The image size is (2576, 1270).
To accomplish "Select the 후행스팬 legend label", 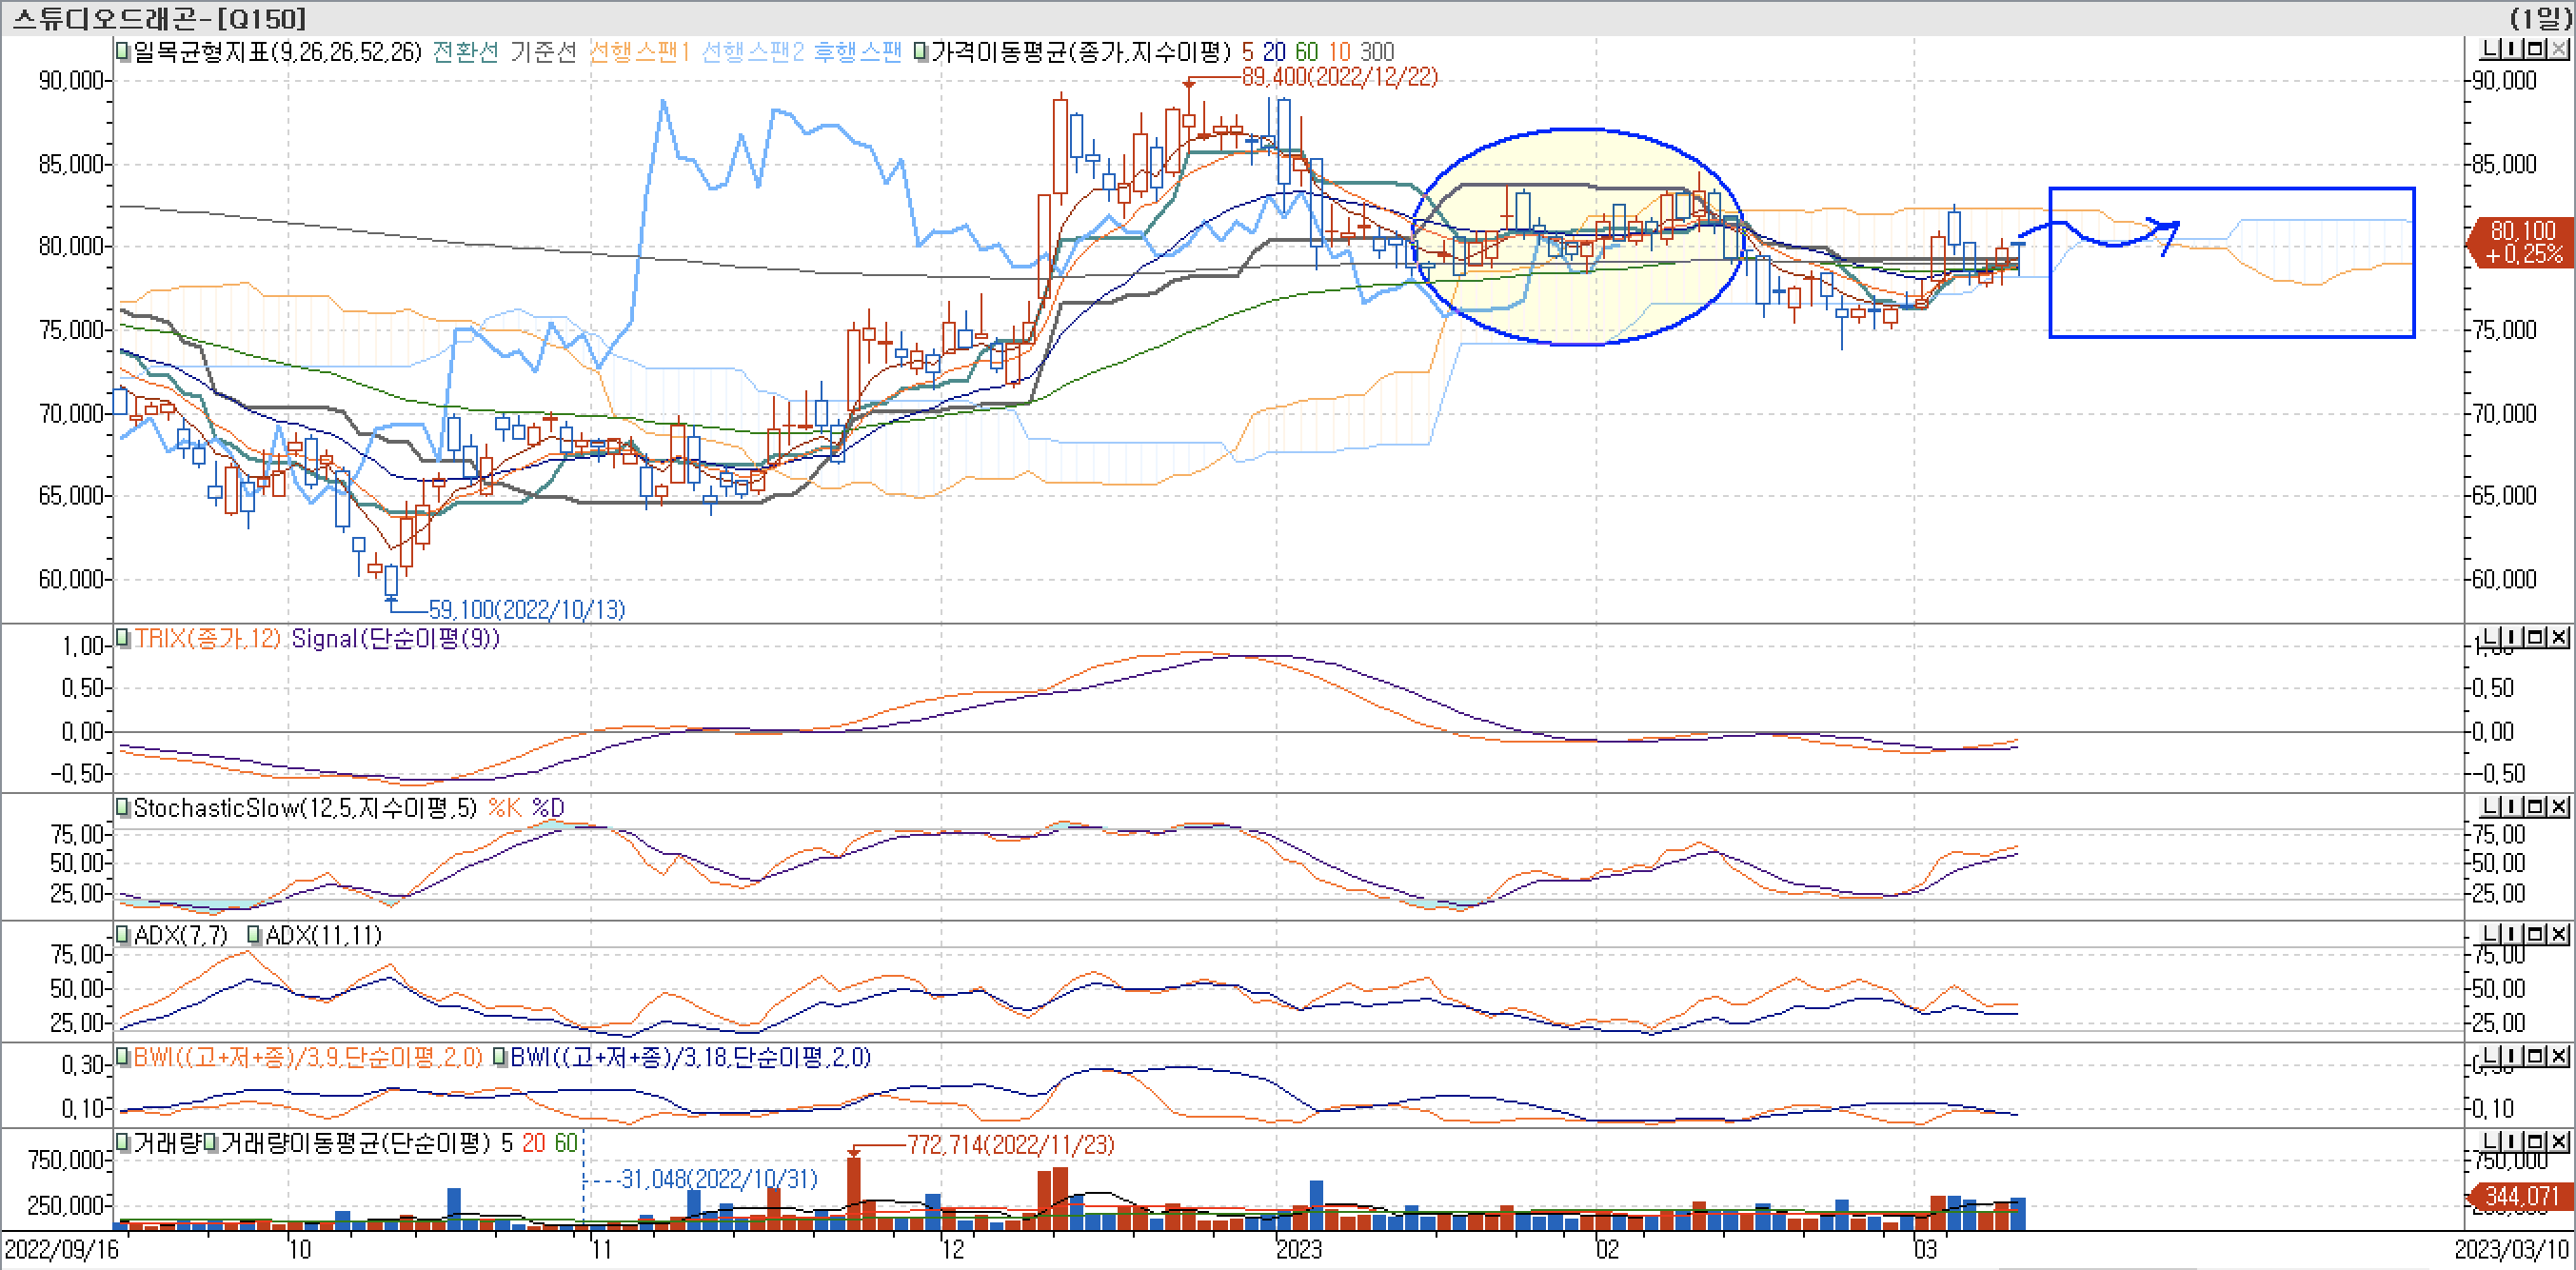I will point(857,52).
